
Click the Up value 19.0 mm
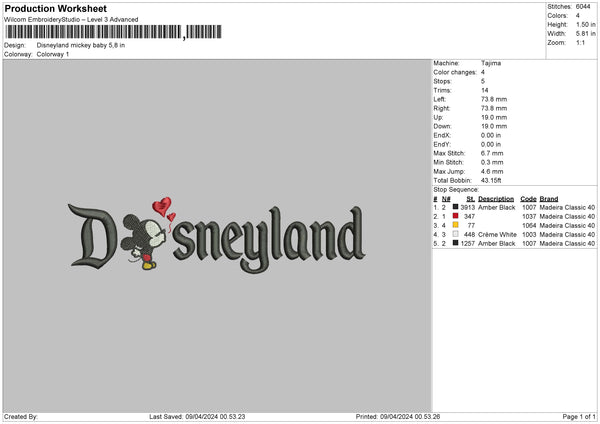[494, 117]
